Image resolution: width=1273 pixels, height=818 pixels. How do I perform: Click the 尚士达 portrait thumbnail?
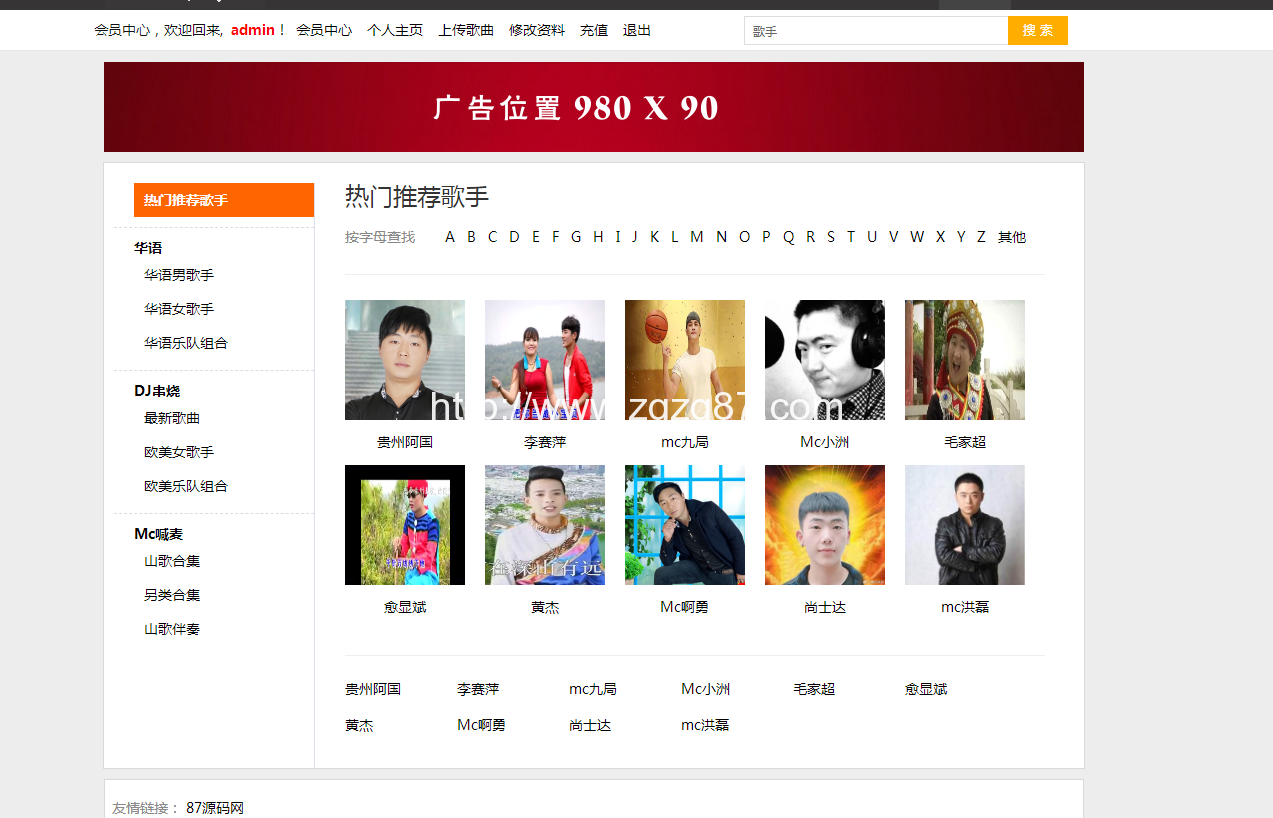tap(824, 525)
